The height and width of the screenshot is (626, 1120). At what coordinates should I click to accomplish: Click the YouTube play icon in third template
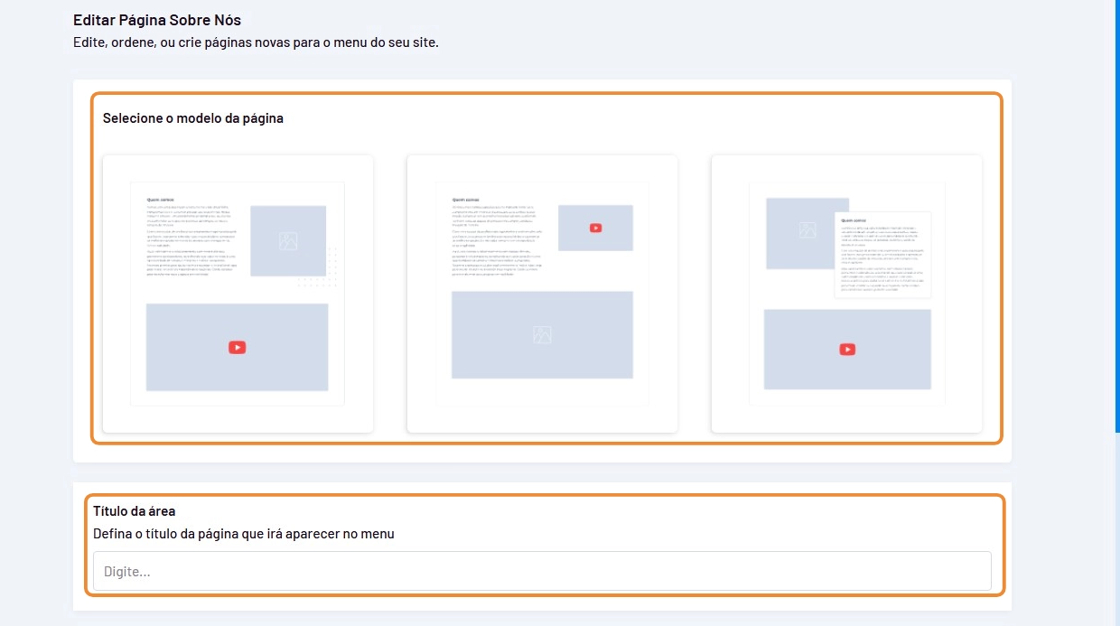pyautogui.click(x=847, y=349)
